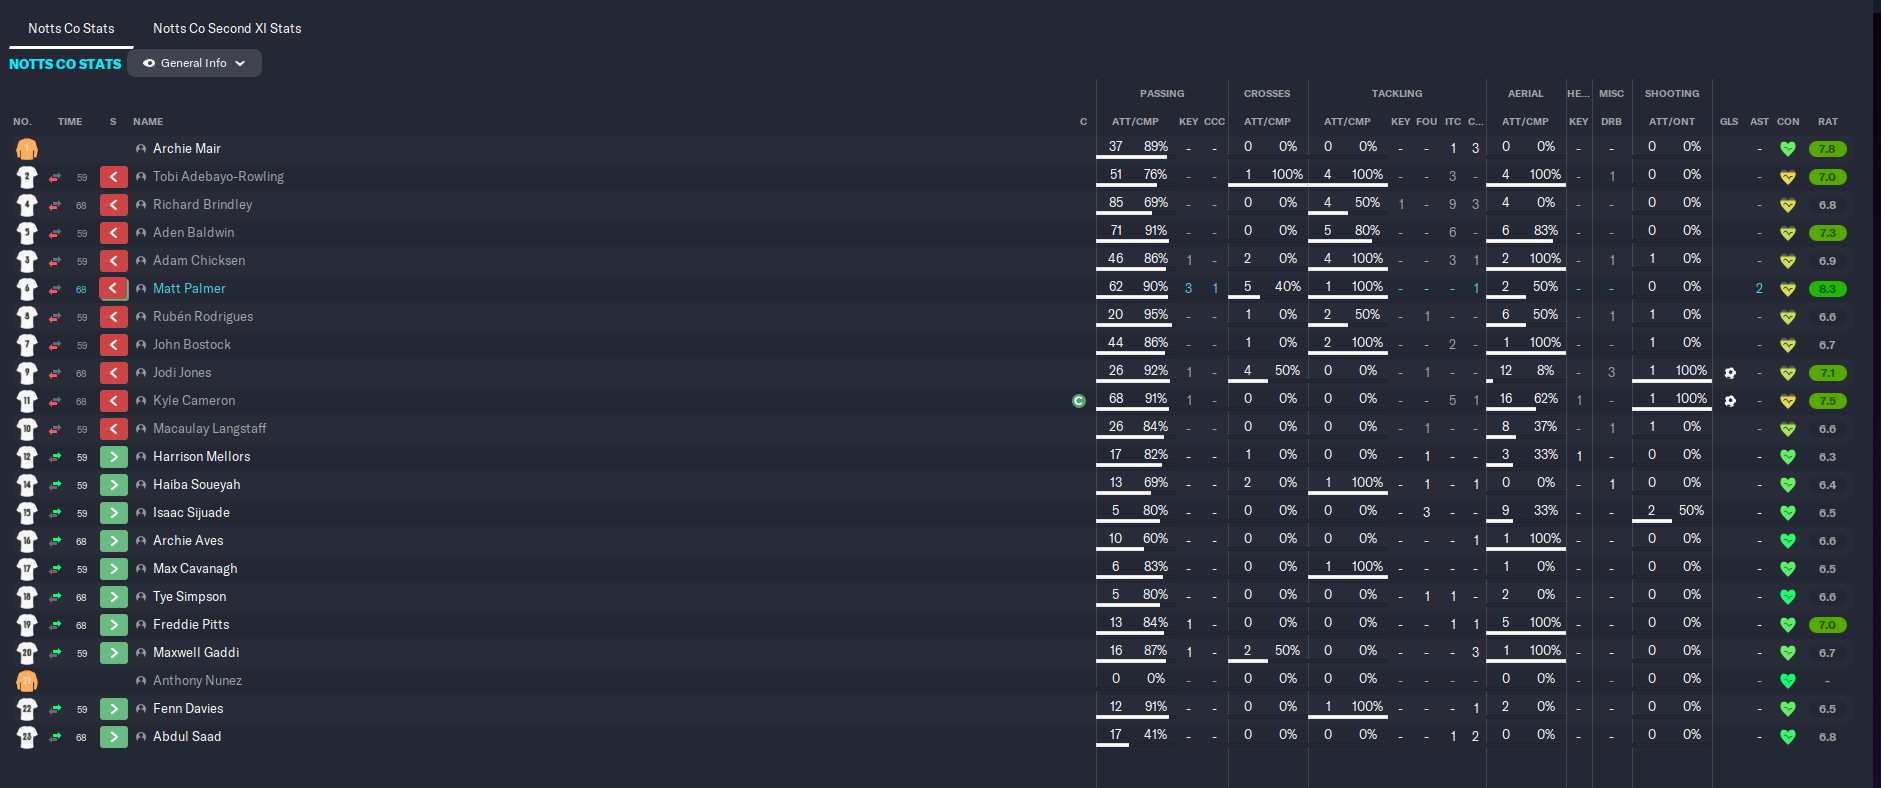Open Haiba Soueyah's player profile
The width and height of the screenshot is (1881, 788).
pyautogui.click(x=196, y=485)
